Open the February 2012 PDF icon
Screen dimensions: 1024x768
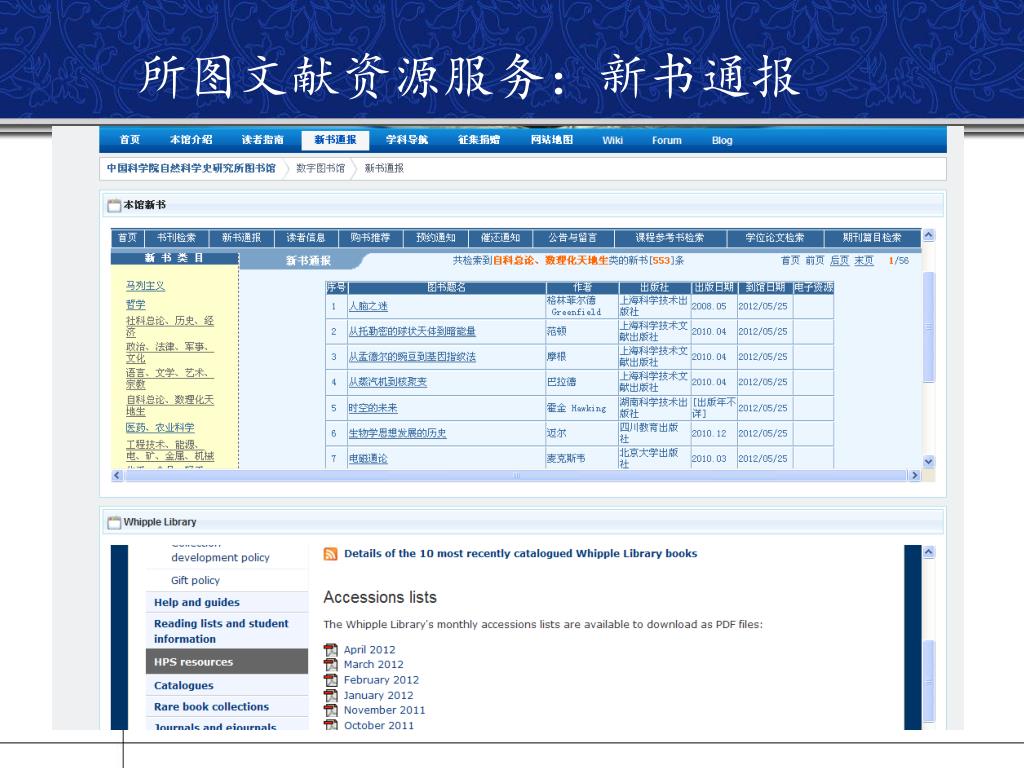(x=331, y=680)
